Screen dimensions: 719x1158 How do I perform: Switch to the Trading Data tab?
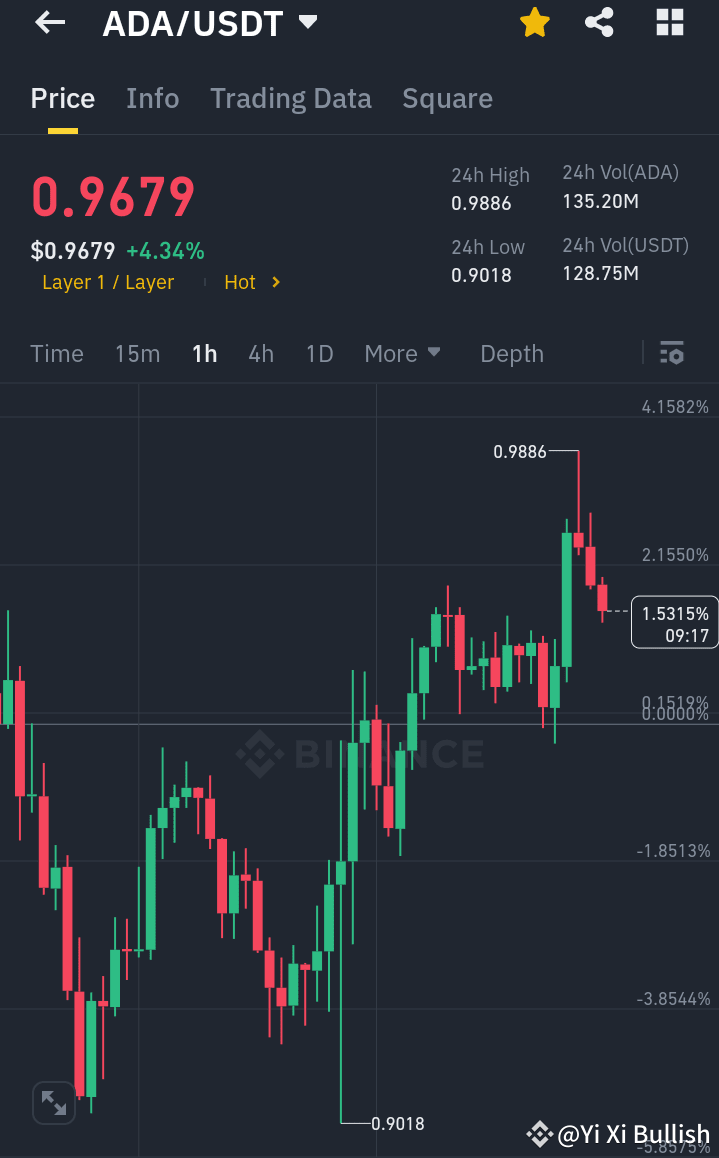click(291, 98)
